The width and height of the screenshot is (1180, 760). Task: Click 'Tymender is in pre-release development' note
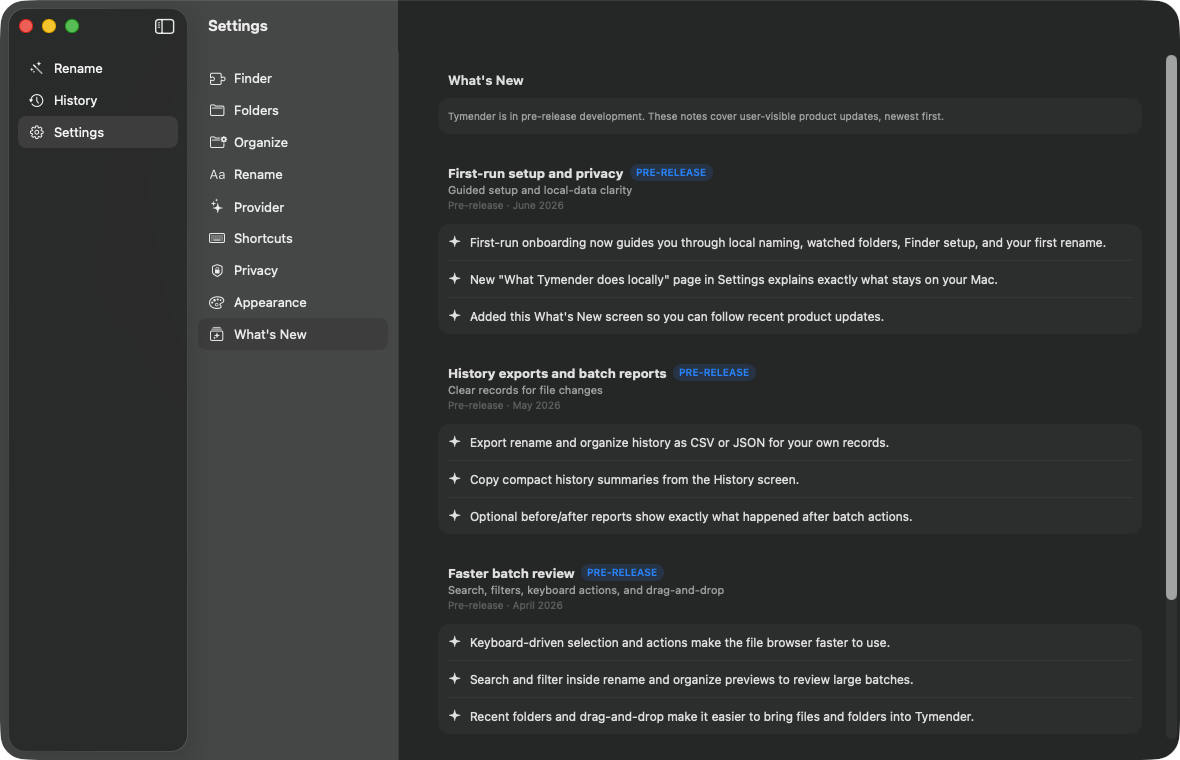tap(695, 117)
